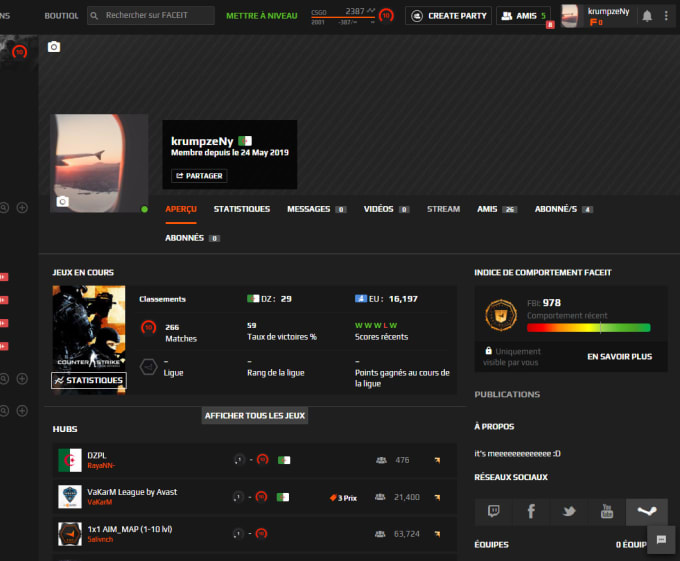This screenshot has height=561, width=680.
Task: Click the Twitter social icon
Action: pos(569,512)
